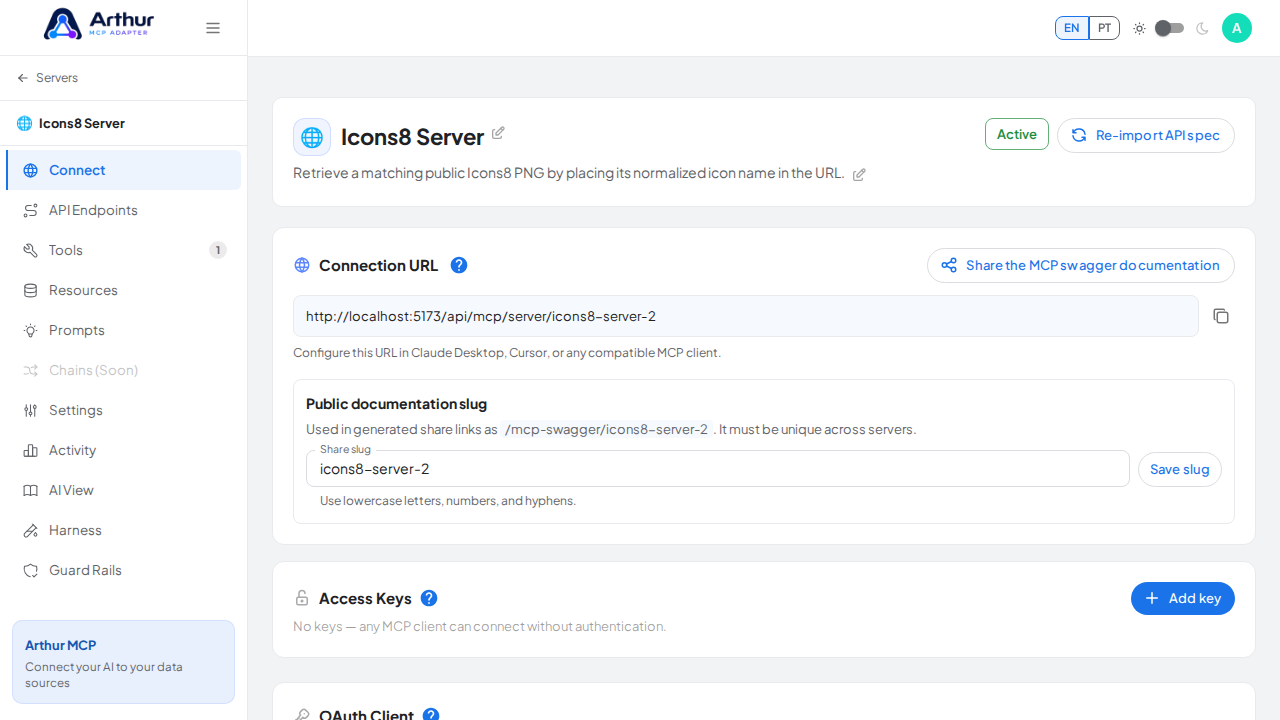Open Guard Rails page
Image resolution: width=1280 pixels, height=720 pixels.
click(x=124, y=570)
